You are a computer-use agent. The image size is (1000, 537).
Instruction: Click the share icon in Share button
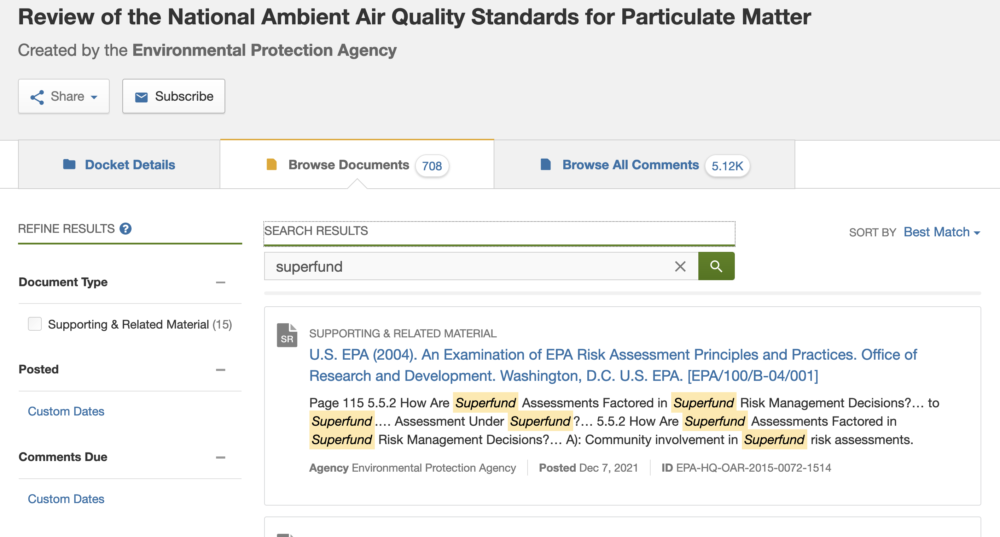click(37, 97)
